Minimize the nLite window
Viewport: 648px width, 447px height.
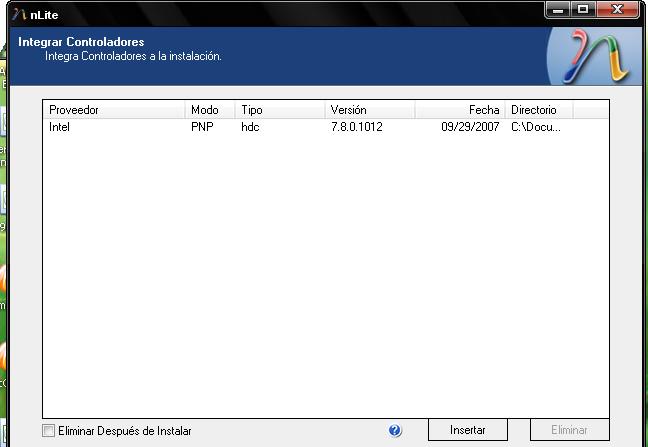[558, 10]
